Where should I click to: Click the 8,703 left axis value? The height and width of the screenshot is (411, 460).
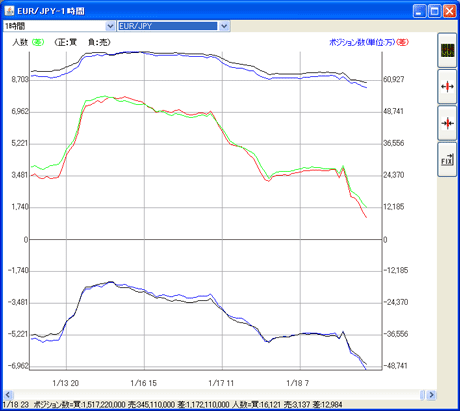[20, 79]
